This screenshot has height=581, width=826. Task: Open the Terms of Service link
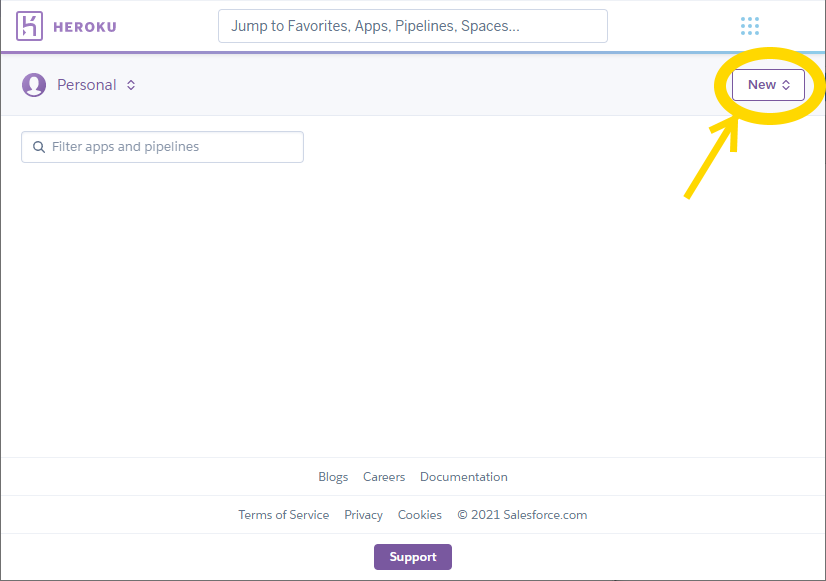click(x=283, y=515)
